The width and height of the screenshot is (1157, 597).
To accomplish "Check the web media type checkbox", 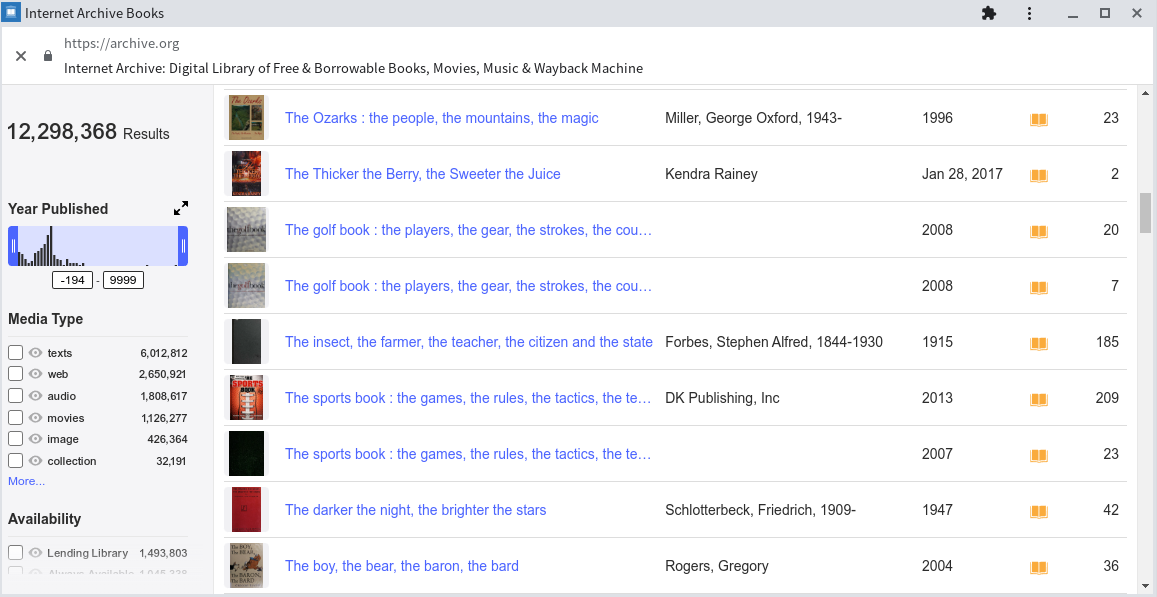I will pos(15,374).
